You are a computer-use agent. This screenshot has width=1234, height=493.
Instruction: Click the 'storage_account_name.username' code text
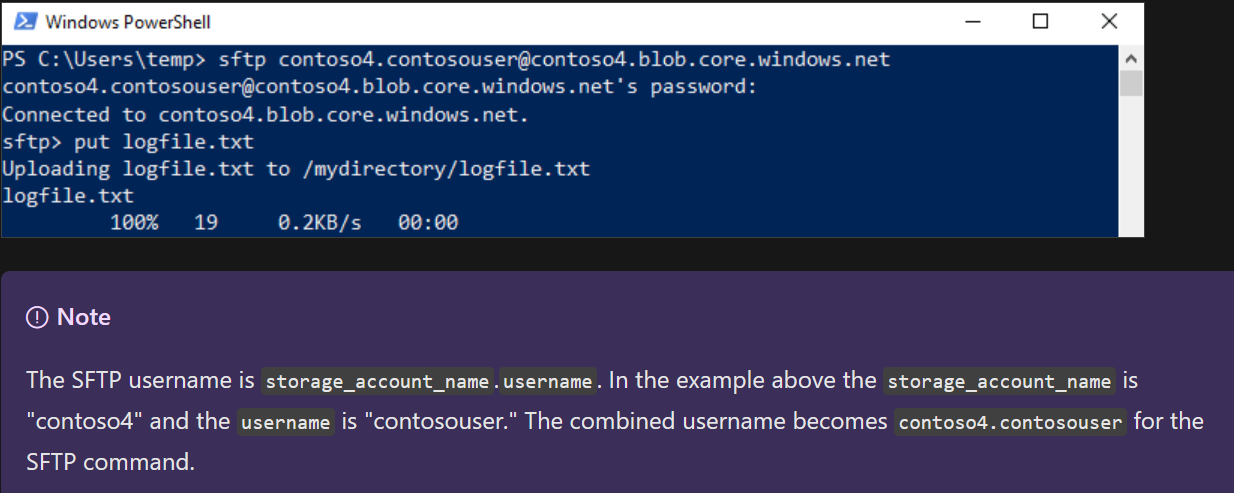429,381
